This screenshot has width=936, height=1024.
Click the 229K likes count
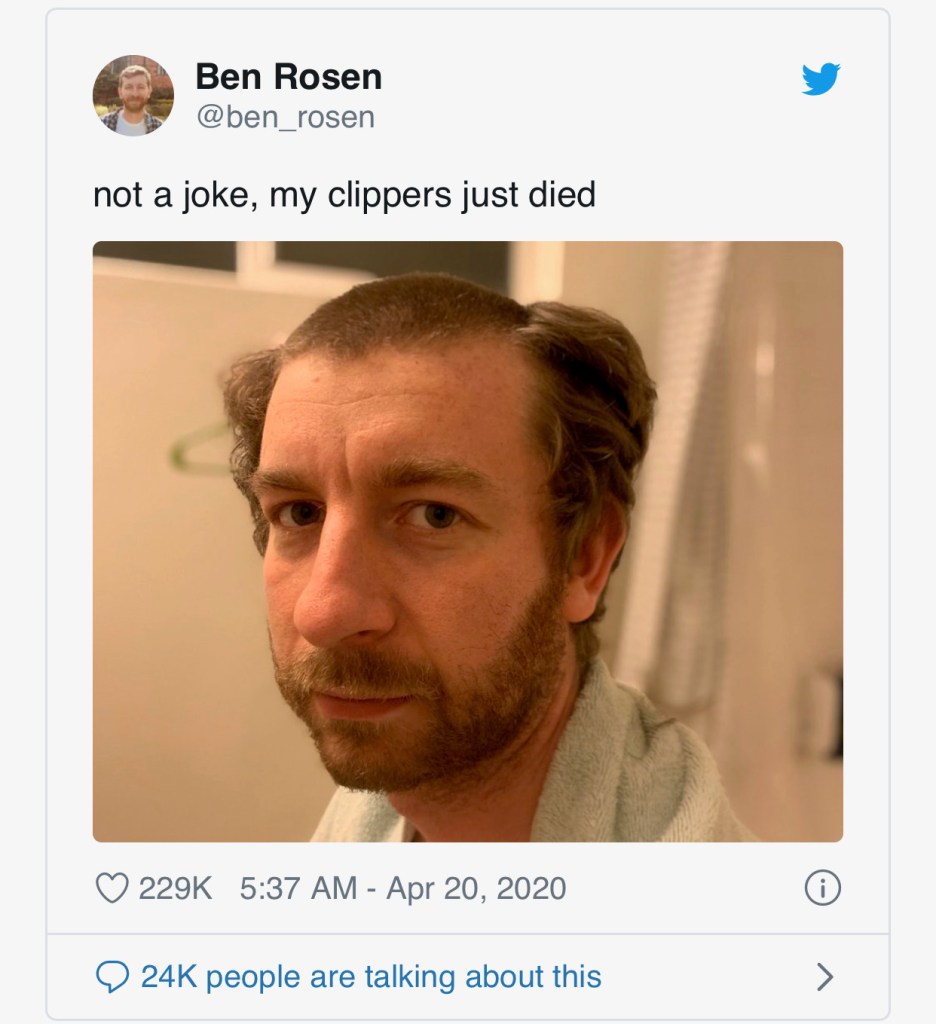click(175, 888)
